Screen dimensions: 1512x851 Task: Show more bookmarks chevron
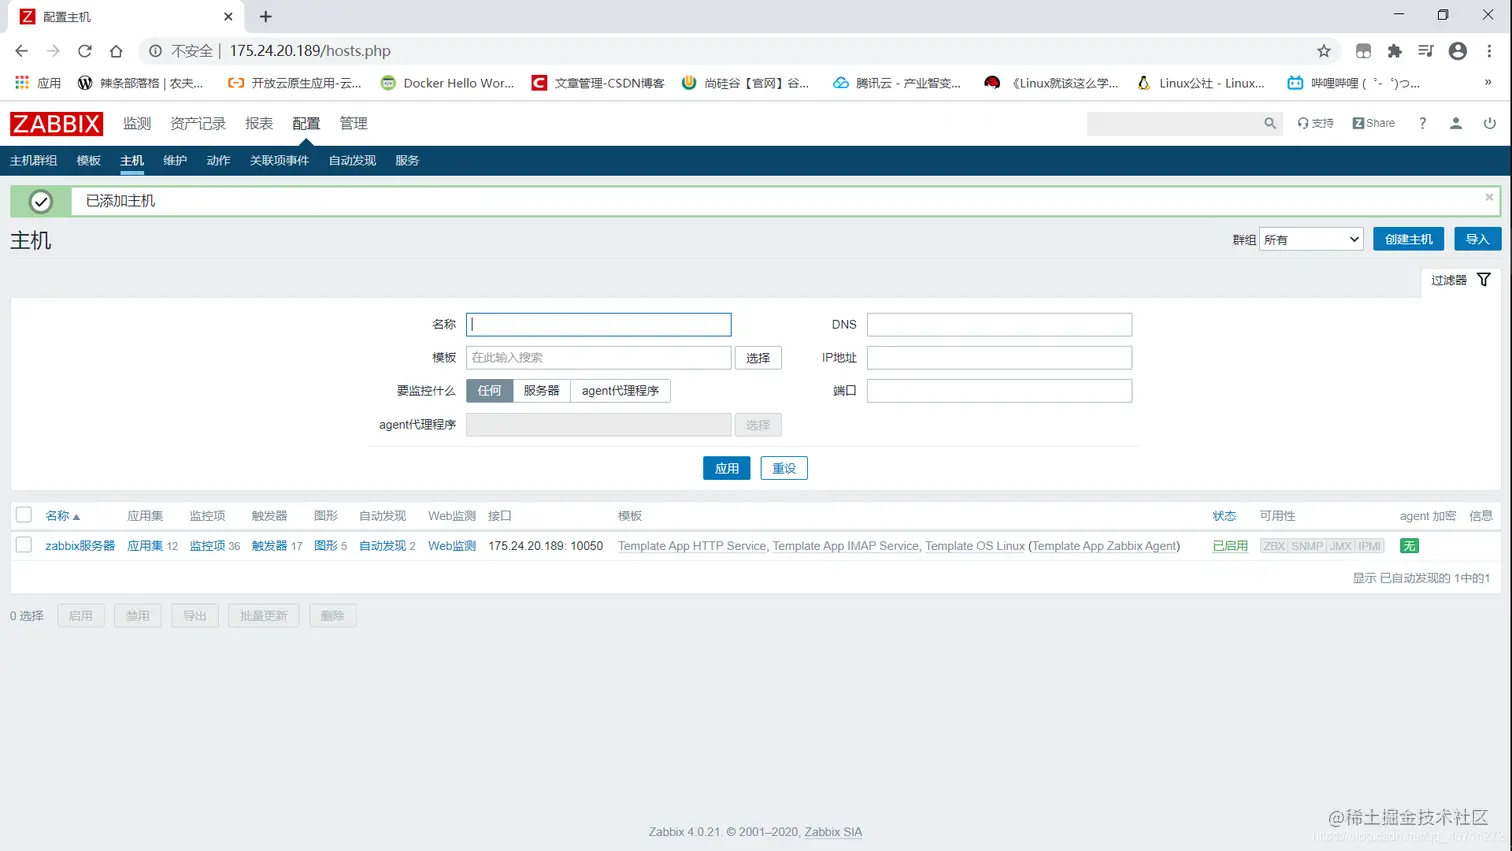pyautogui.click(x=1488, y=83)
